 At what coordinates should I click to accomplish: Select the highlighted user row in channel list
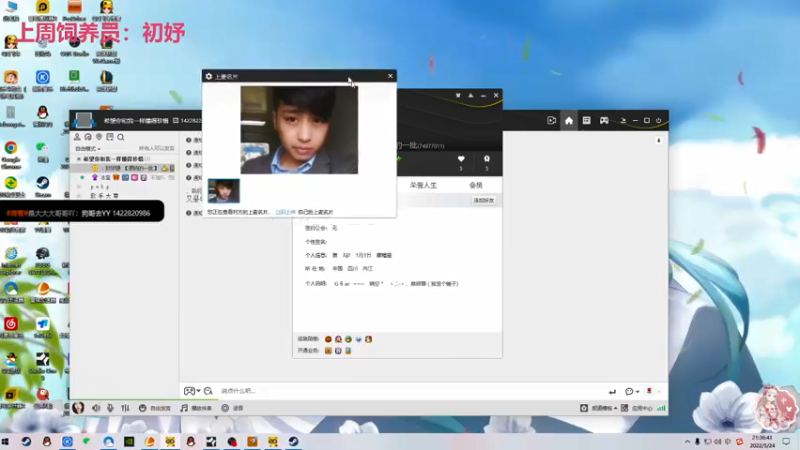125,168
